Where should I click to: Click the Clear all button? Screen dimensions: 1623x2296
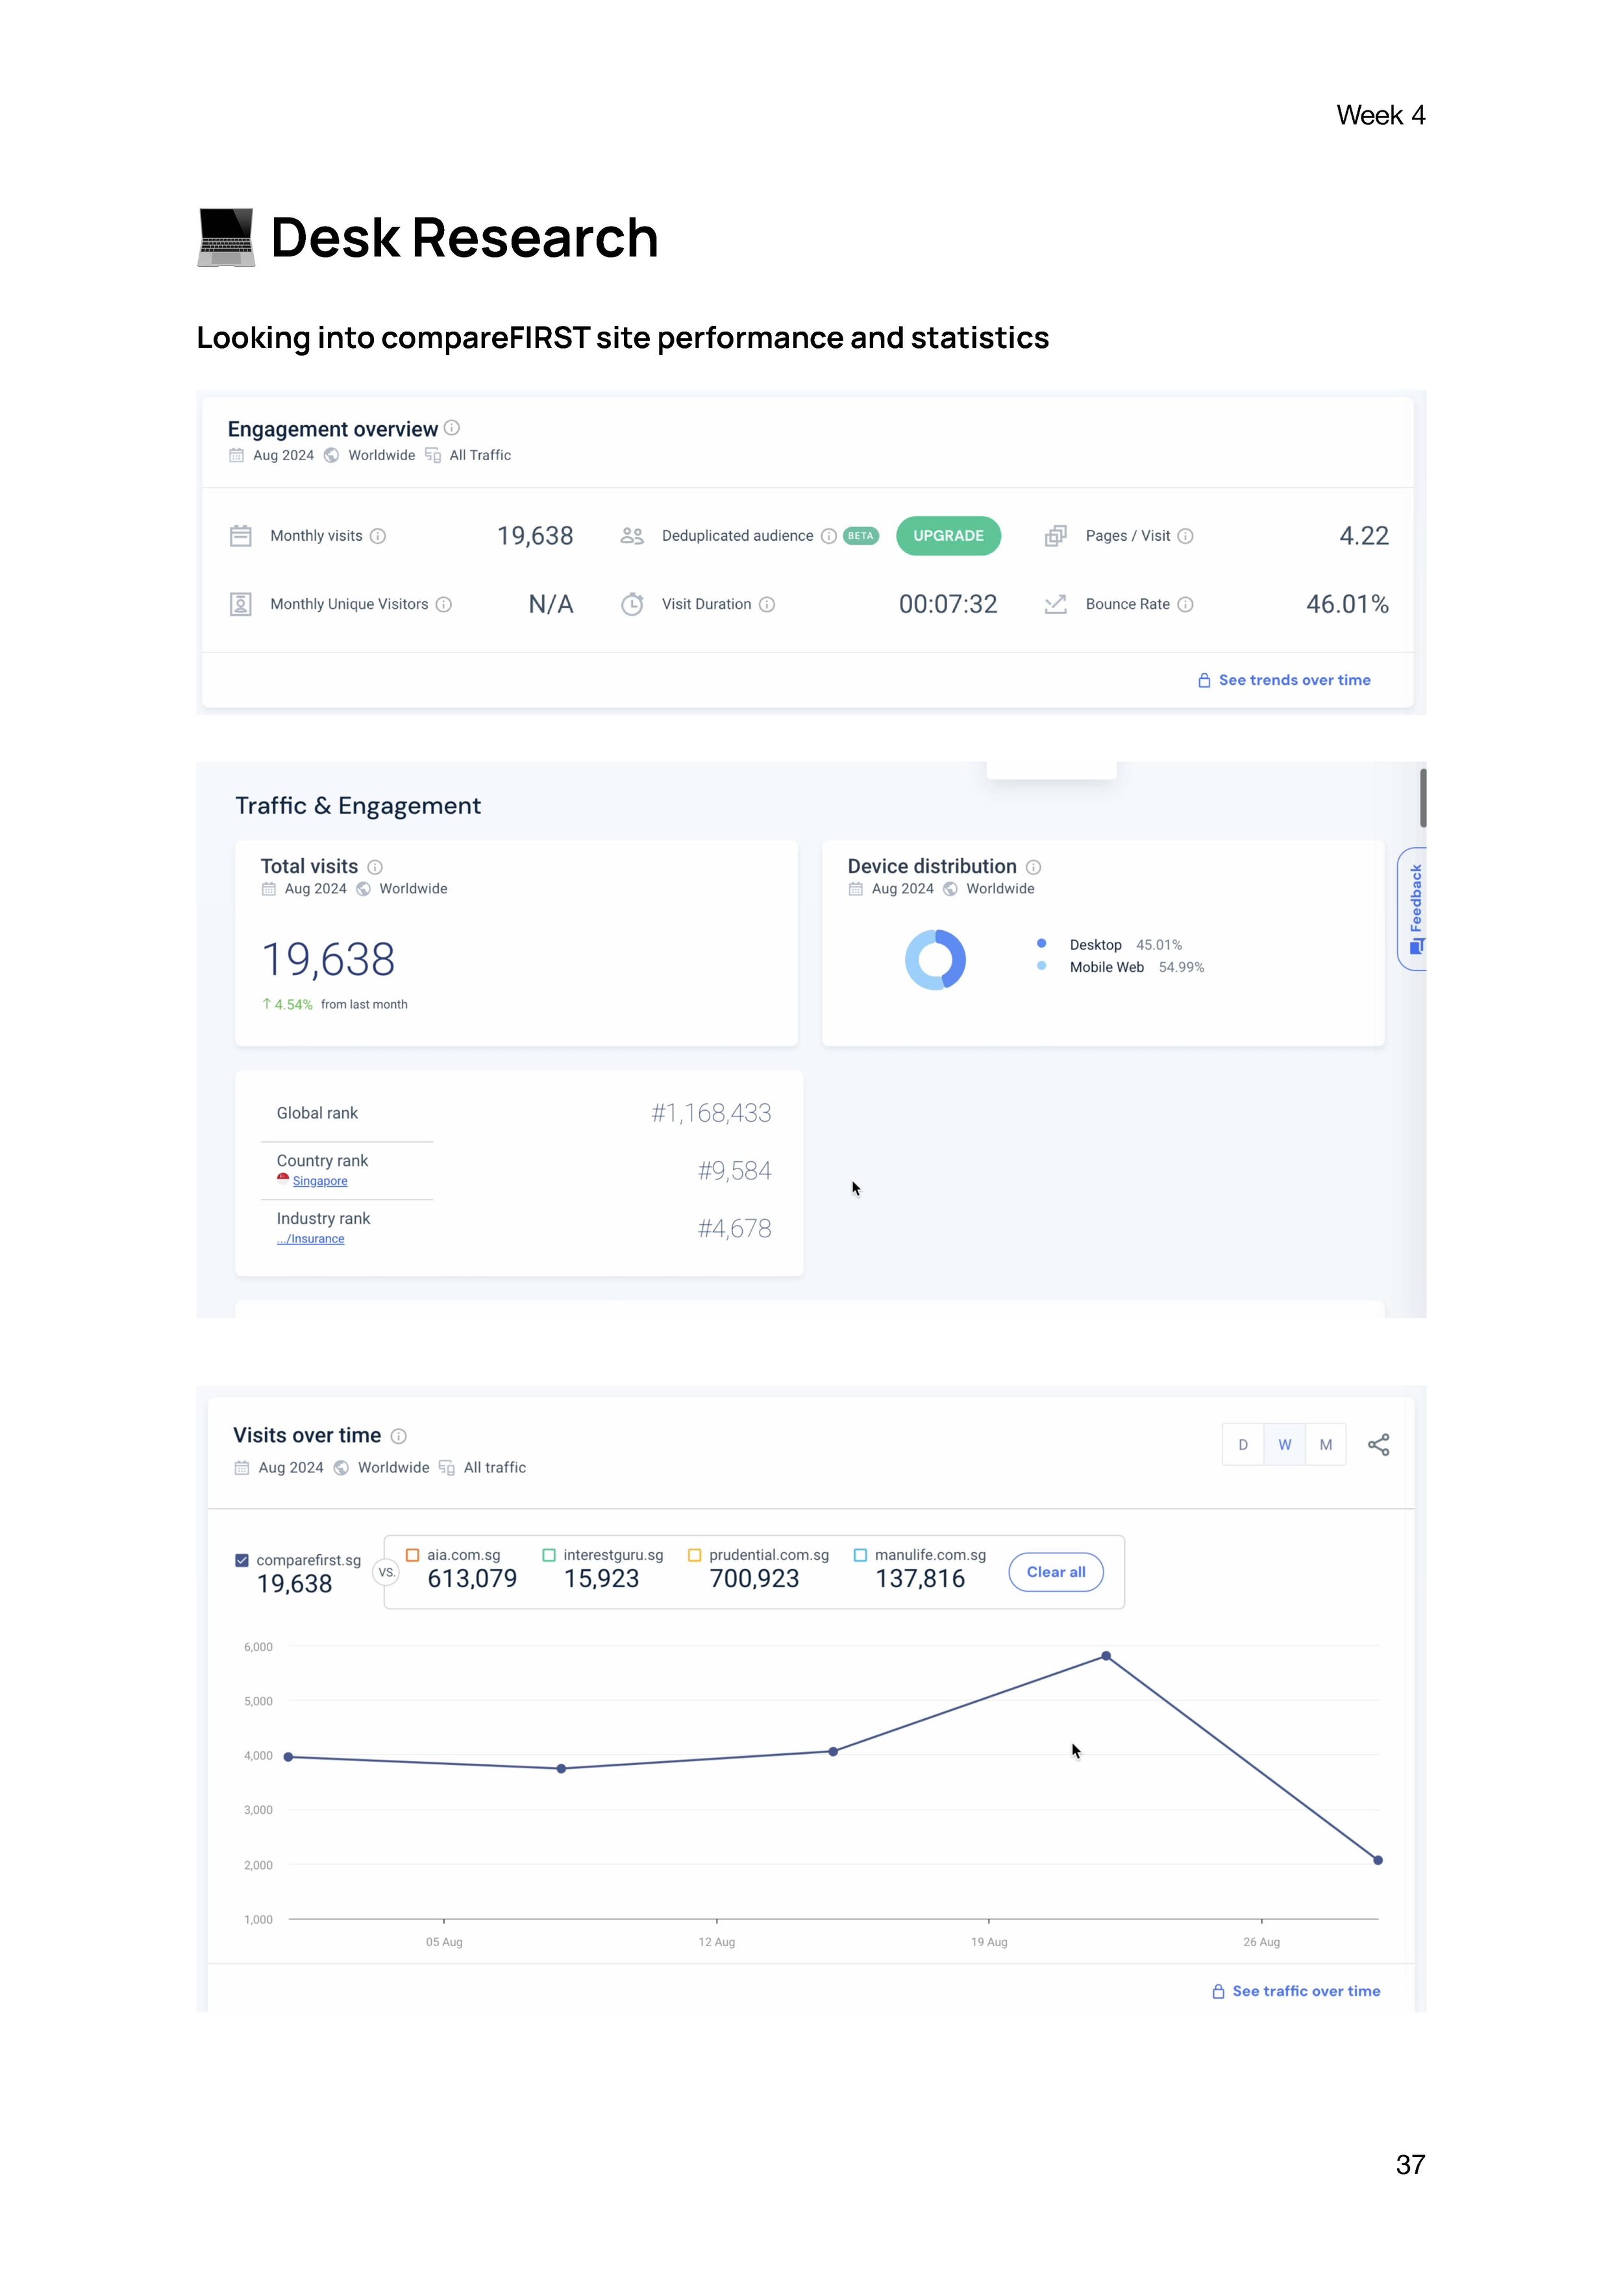click(1056, 1572)
